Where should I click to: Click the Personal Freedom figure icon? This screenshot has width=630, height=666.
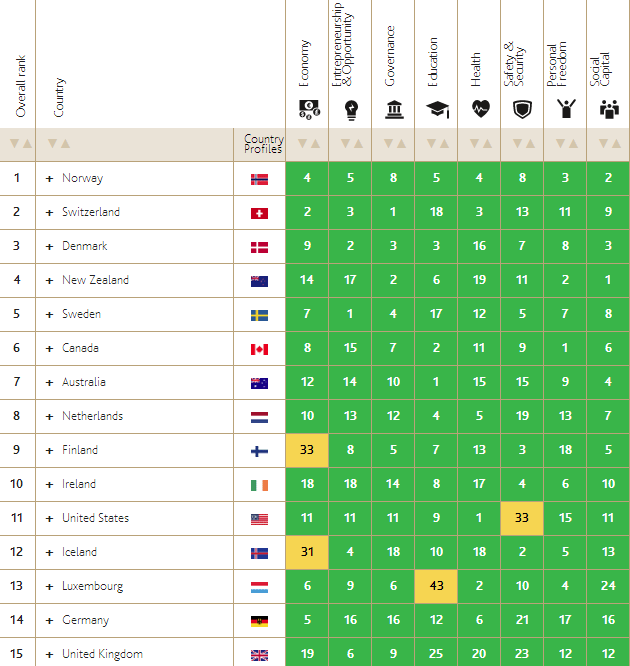click(x=566, y=109)
